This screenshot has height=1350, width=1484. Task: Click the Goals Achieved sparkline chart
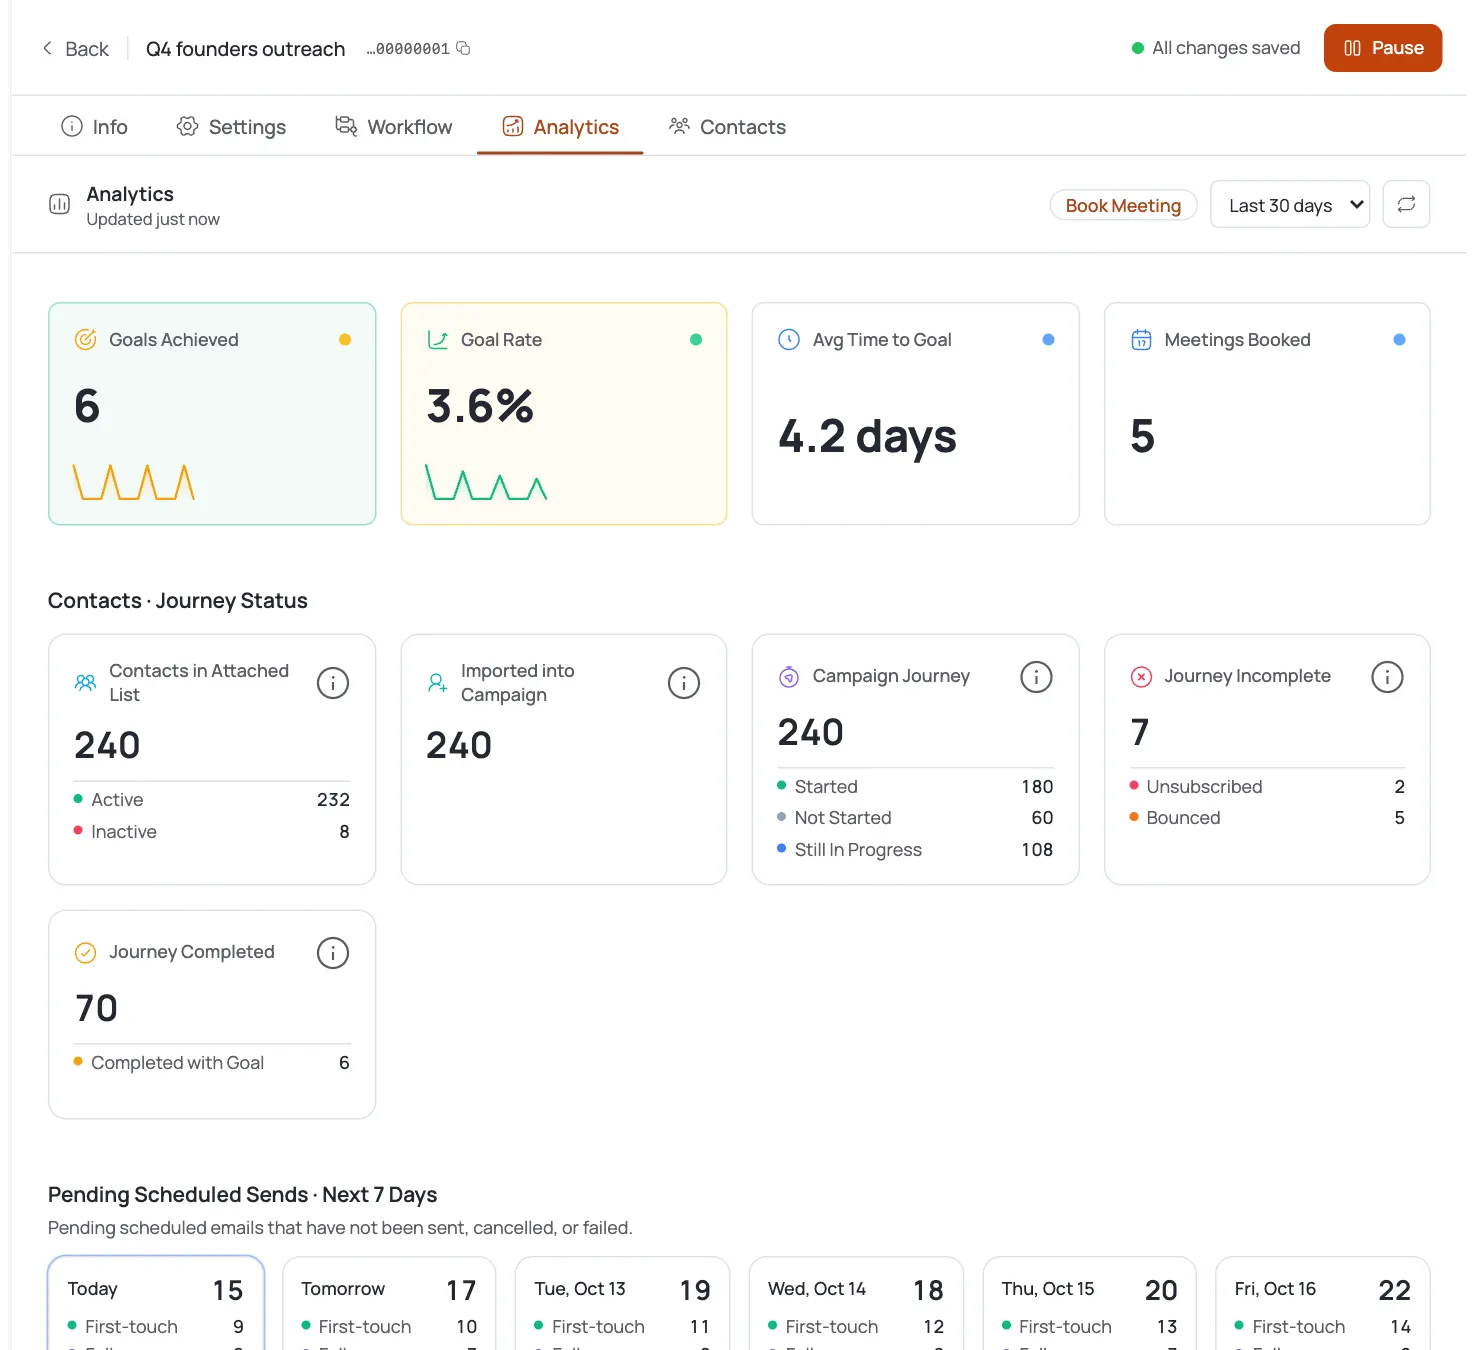click(134, 482)
